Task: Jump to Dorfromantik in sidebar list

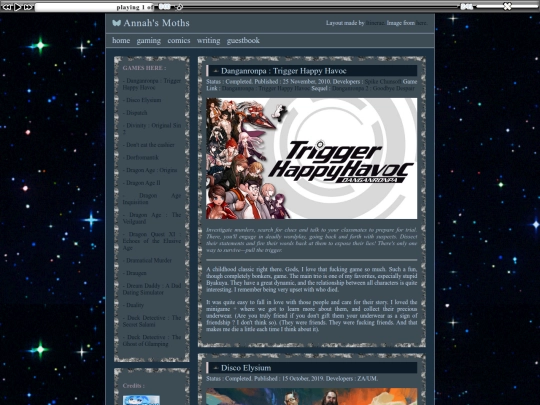Action: pyautogui.click(x=141, y=158)
